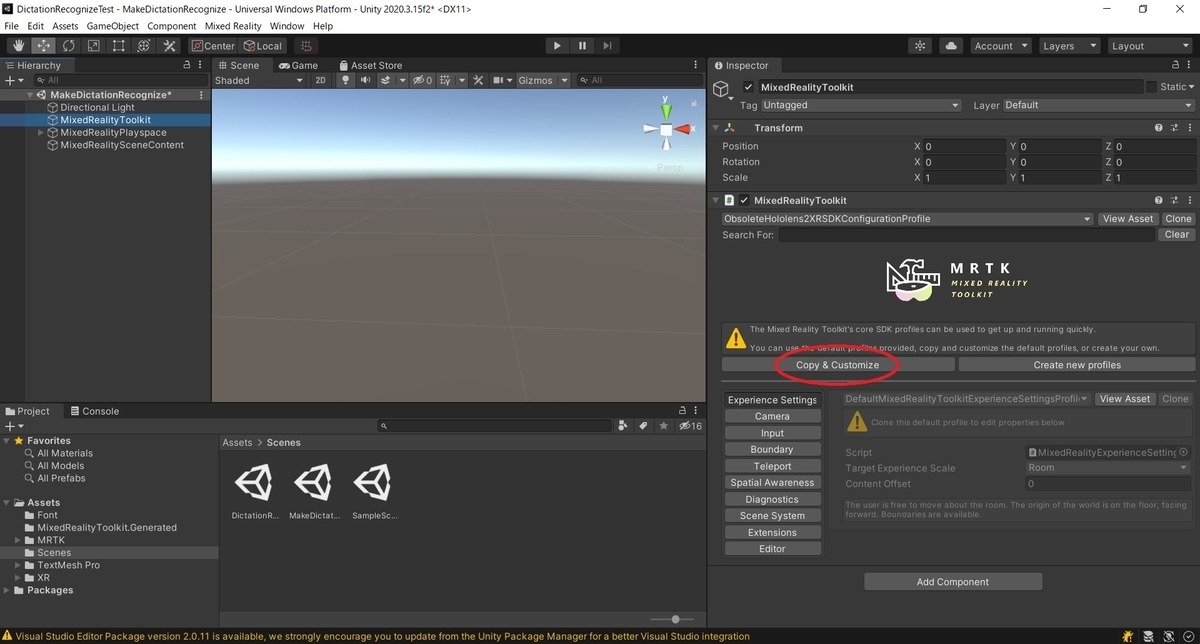Screen dimensions: 1200x644
Task: Click Copy & Customize button
Action: [837, 365]
